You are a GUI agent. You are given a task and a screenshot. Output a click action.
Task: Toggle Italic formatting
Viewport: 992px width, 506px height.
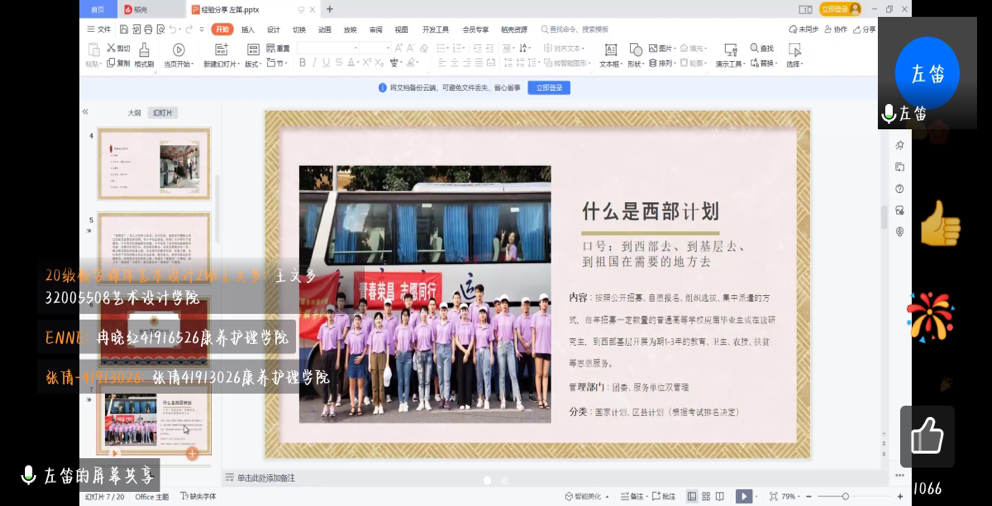coord(314,63)
